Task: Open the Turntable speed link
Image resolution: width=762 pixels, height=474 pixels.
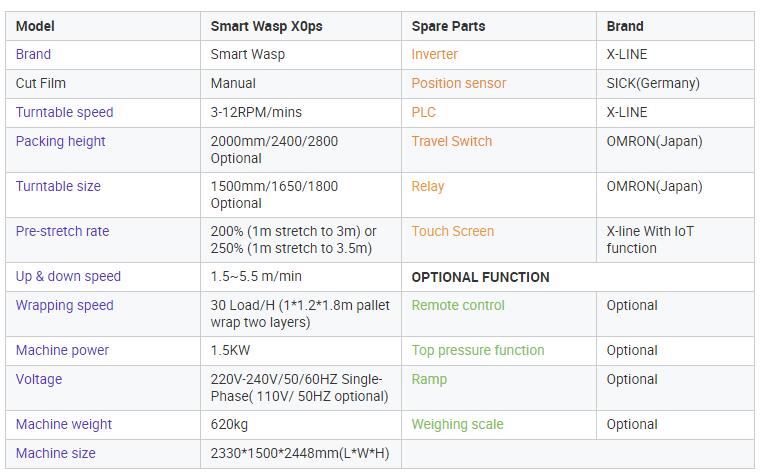Action: pos(64,112)
